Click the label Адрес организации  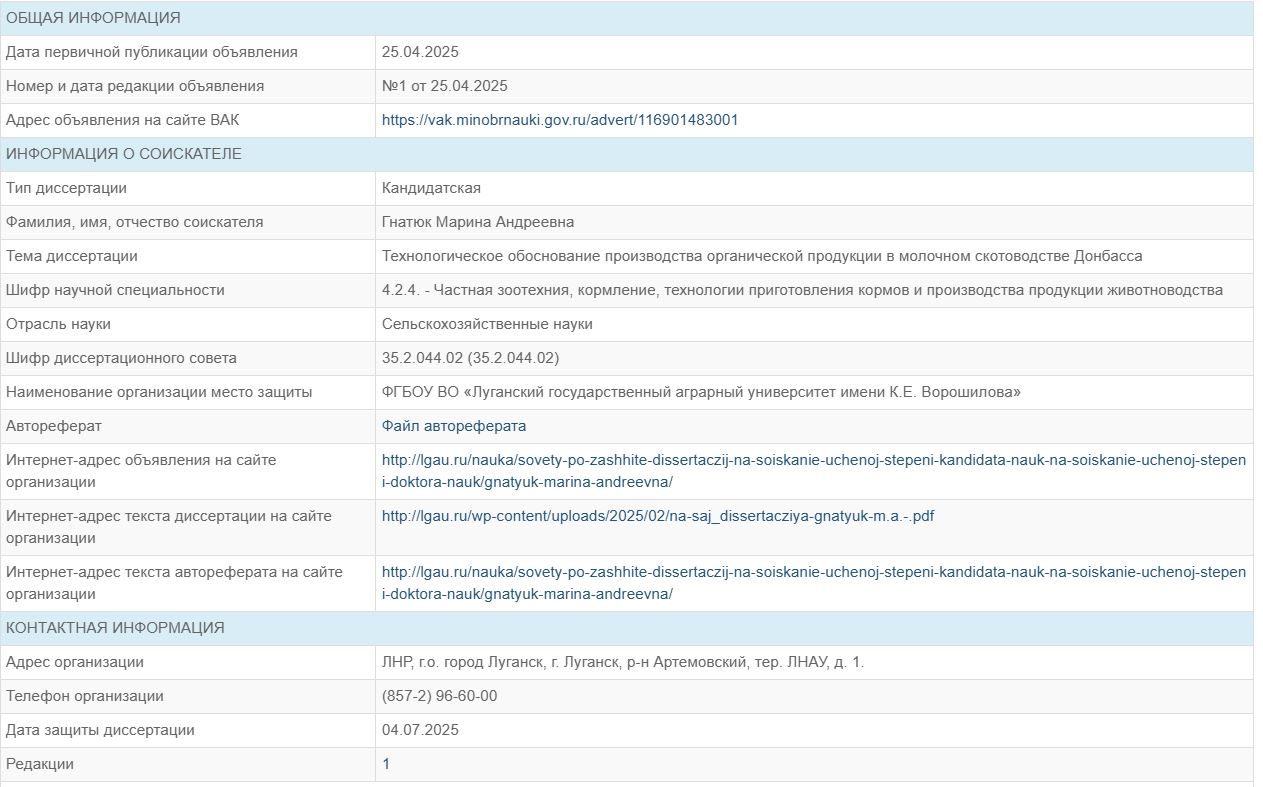coord(75,662)
